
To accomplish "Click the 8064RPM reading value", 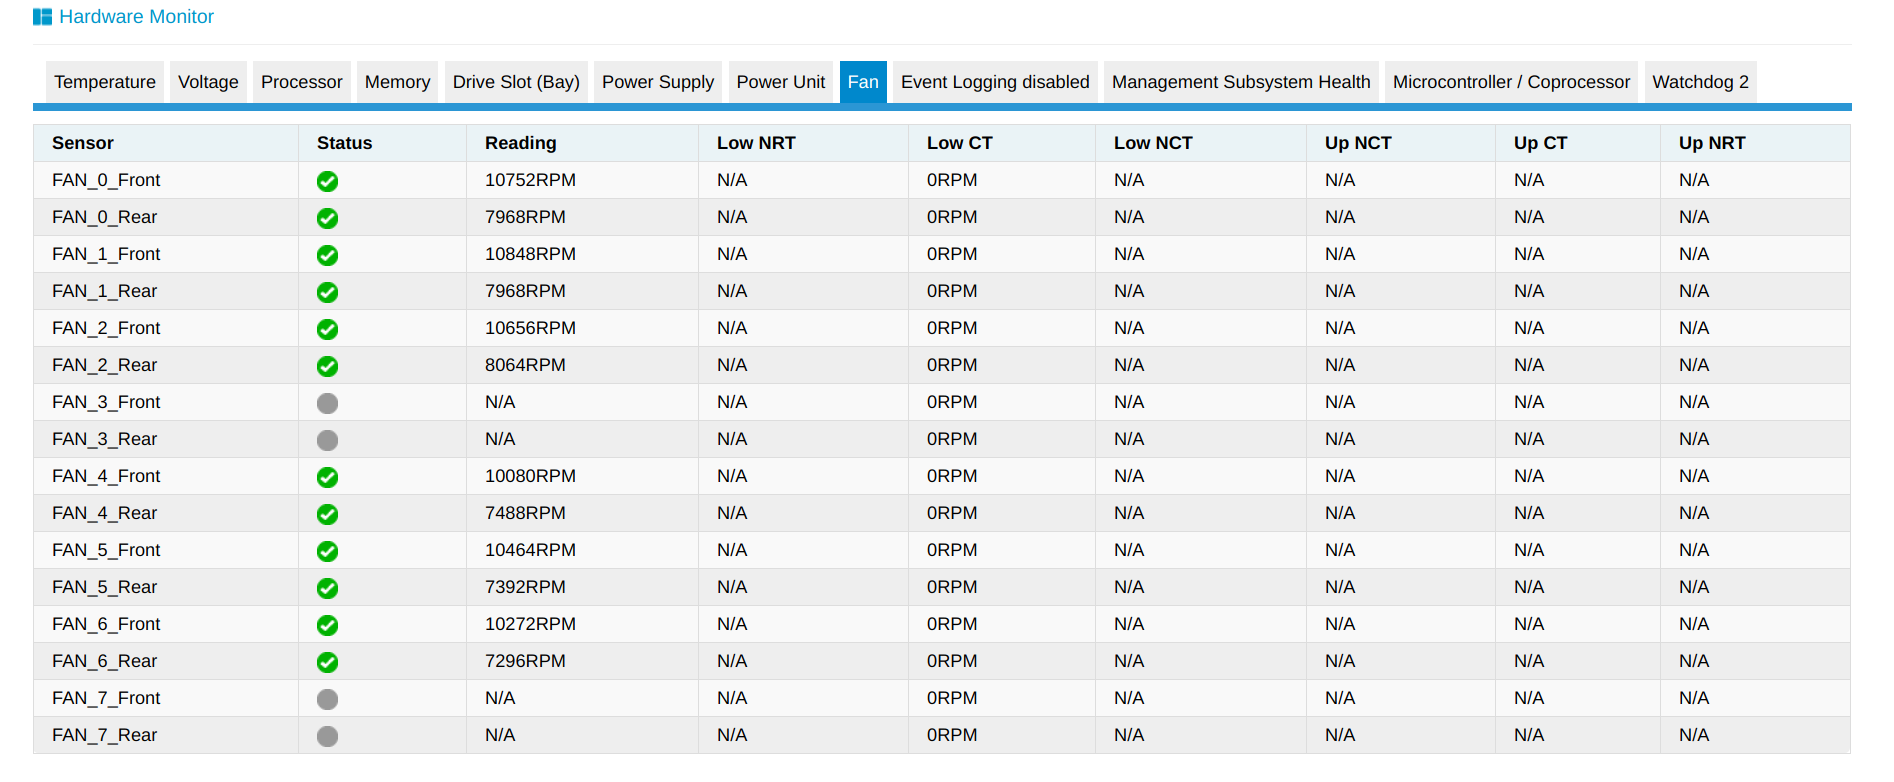I will click(x=525, y=365).
